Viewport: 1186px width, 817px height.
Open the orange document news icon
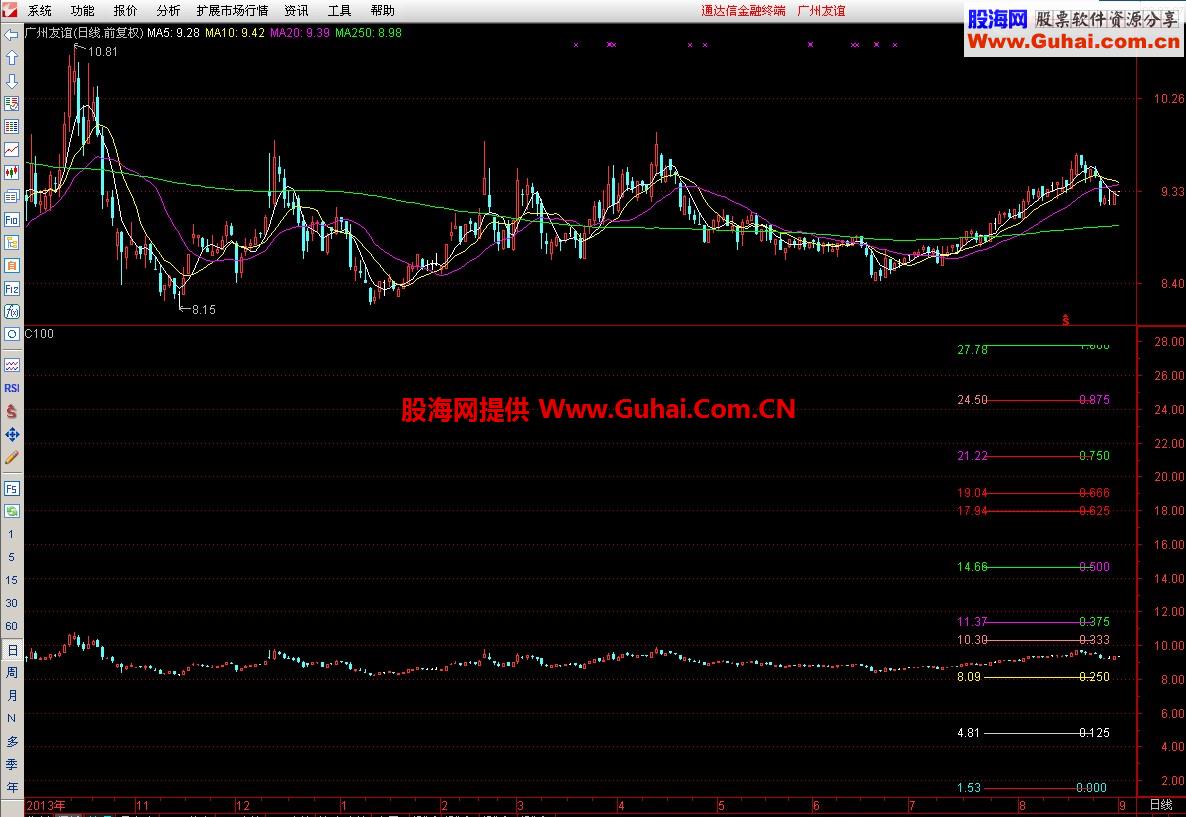pyautogui.click(x=11, y=266)
